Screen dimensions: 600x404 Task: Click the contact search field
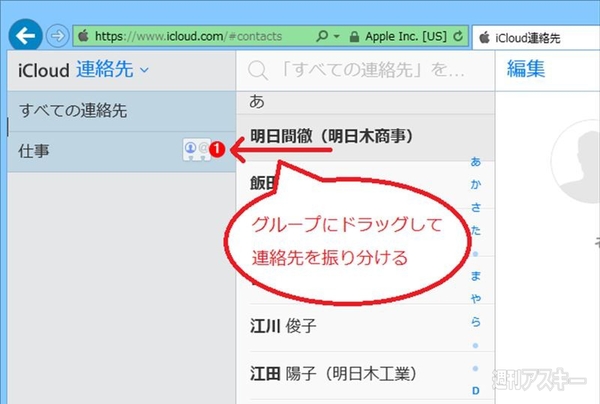point(365,70)
